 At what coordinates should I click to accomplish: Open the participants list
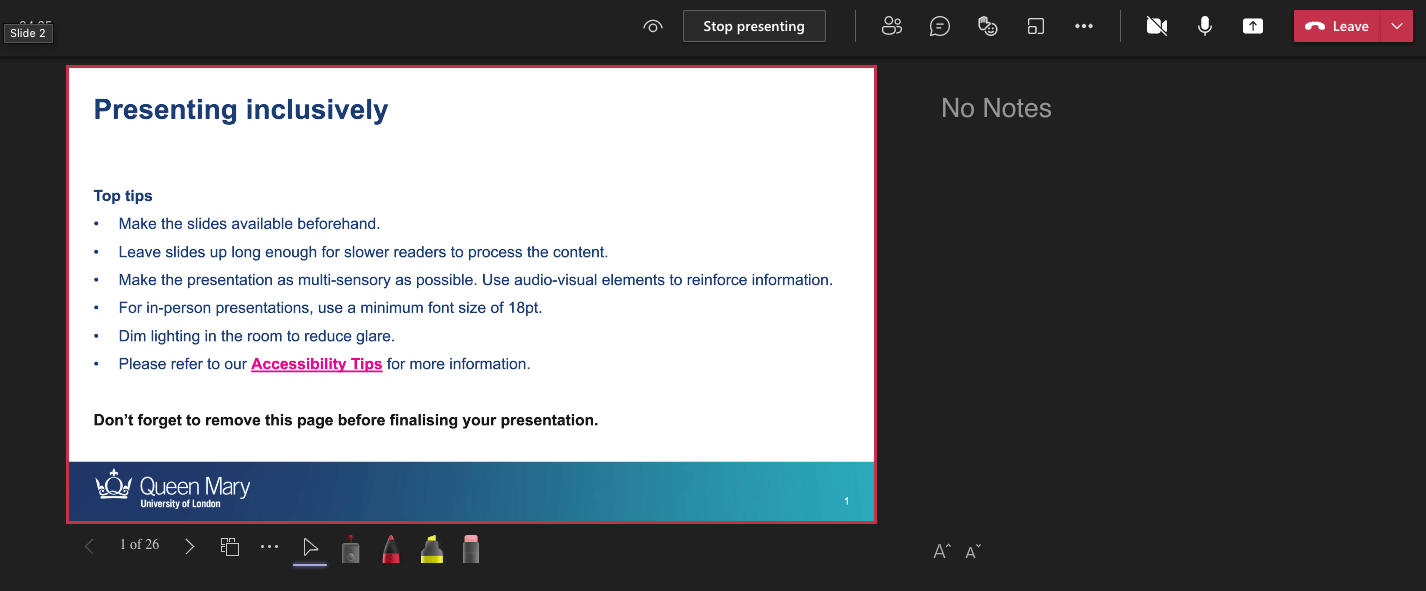click(x=891, y=26)
